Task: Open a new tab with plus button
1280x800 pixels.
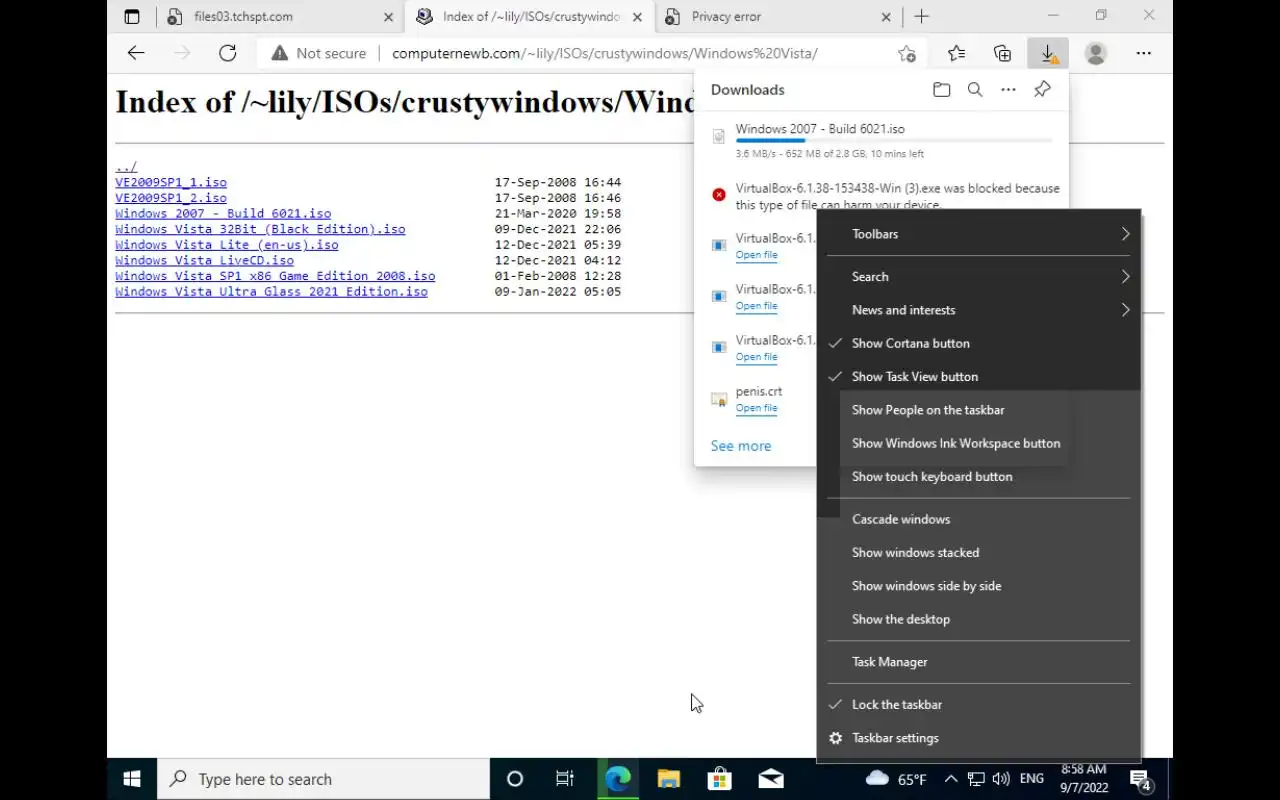Action: (921, 17)
